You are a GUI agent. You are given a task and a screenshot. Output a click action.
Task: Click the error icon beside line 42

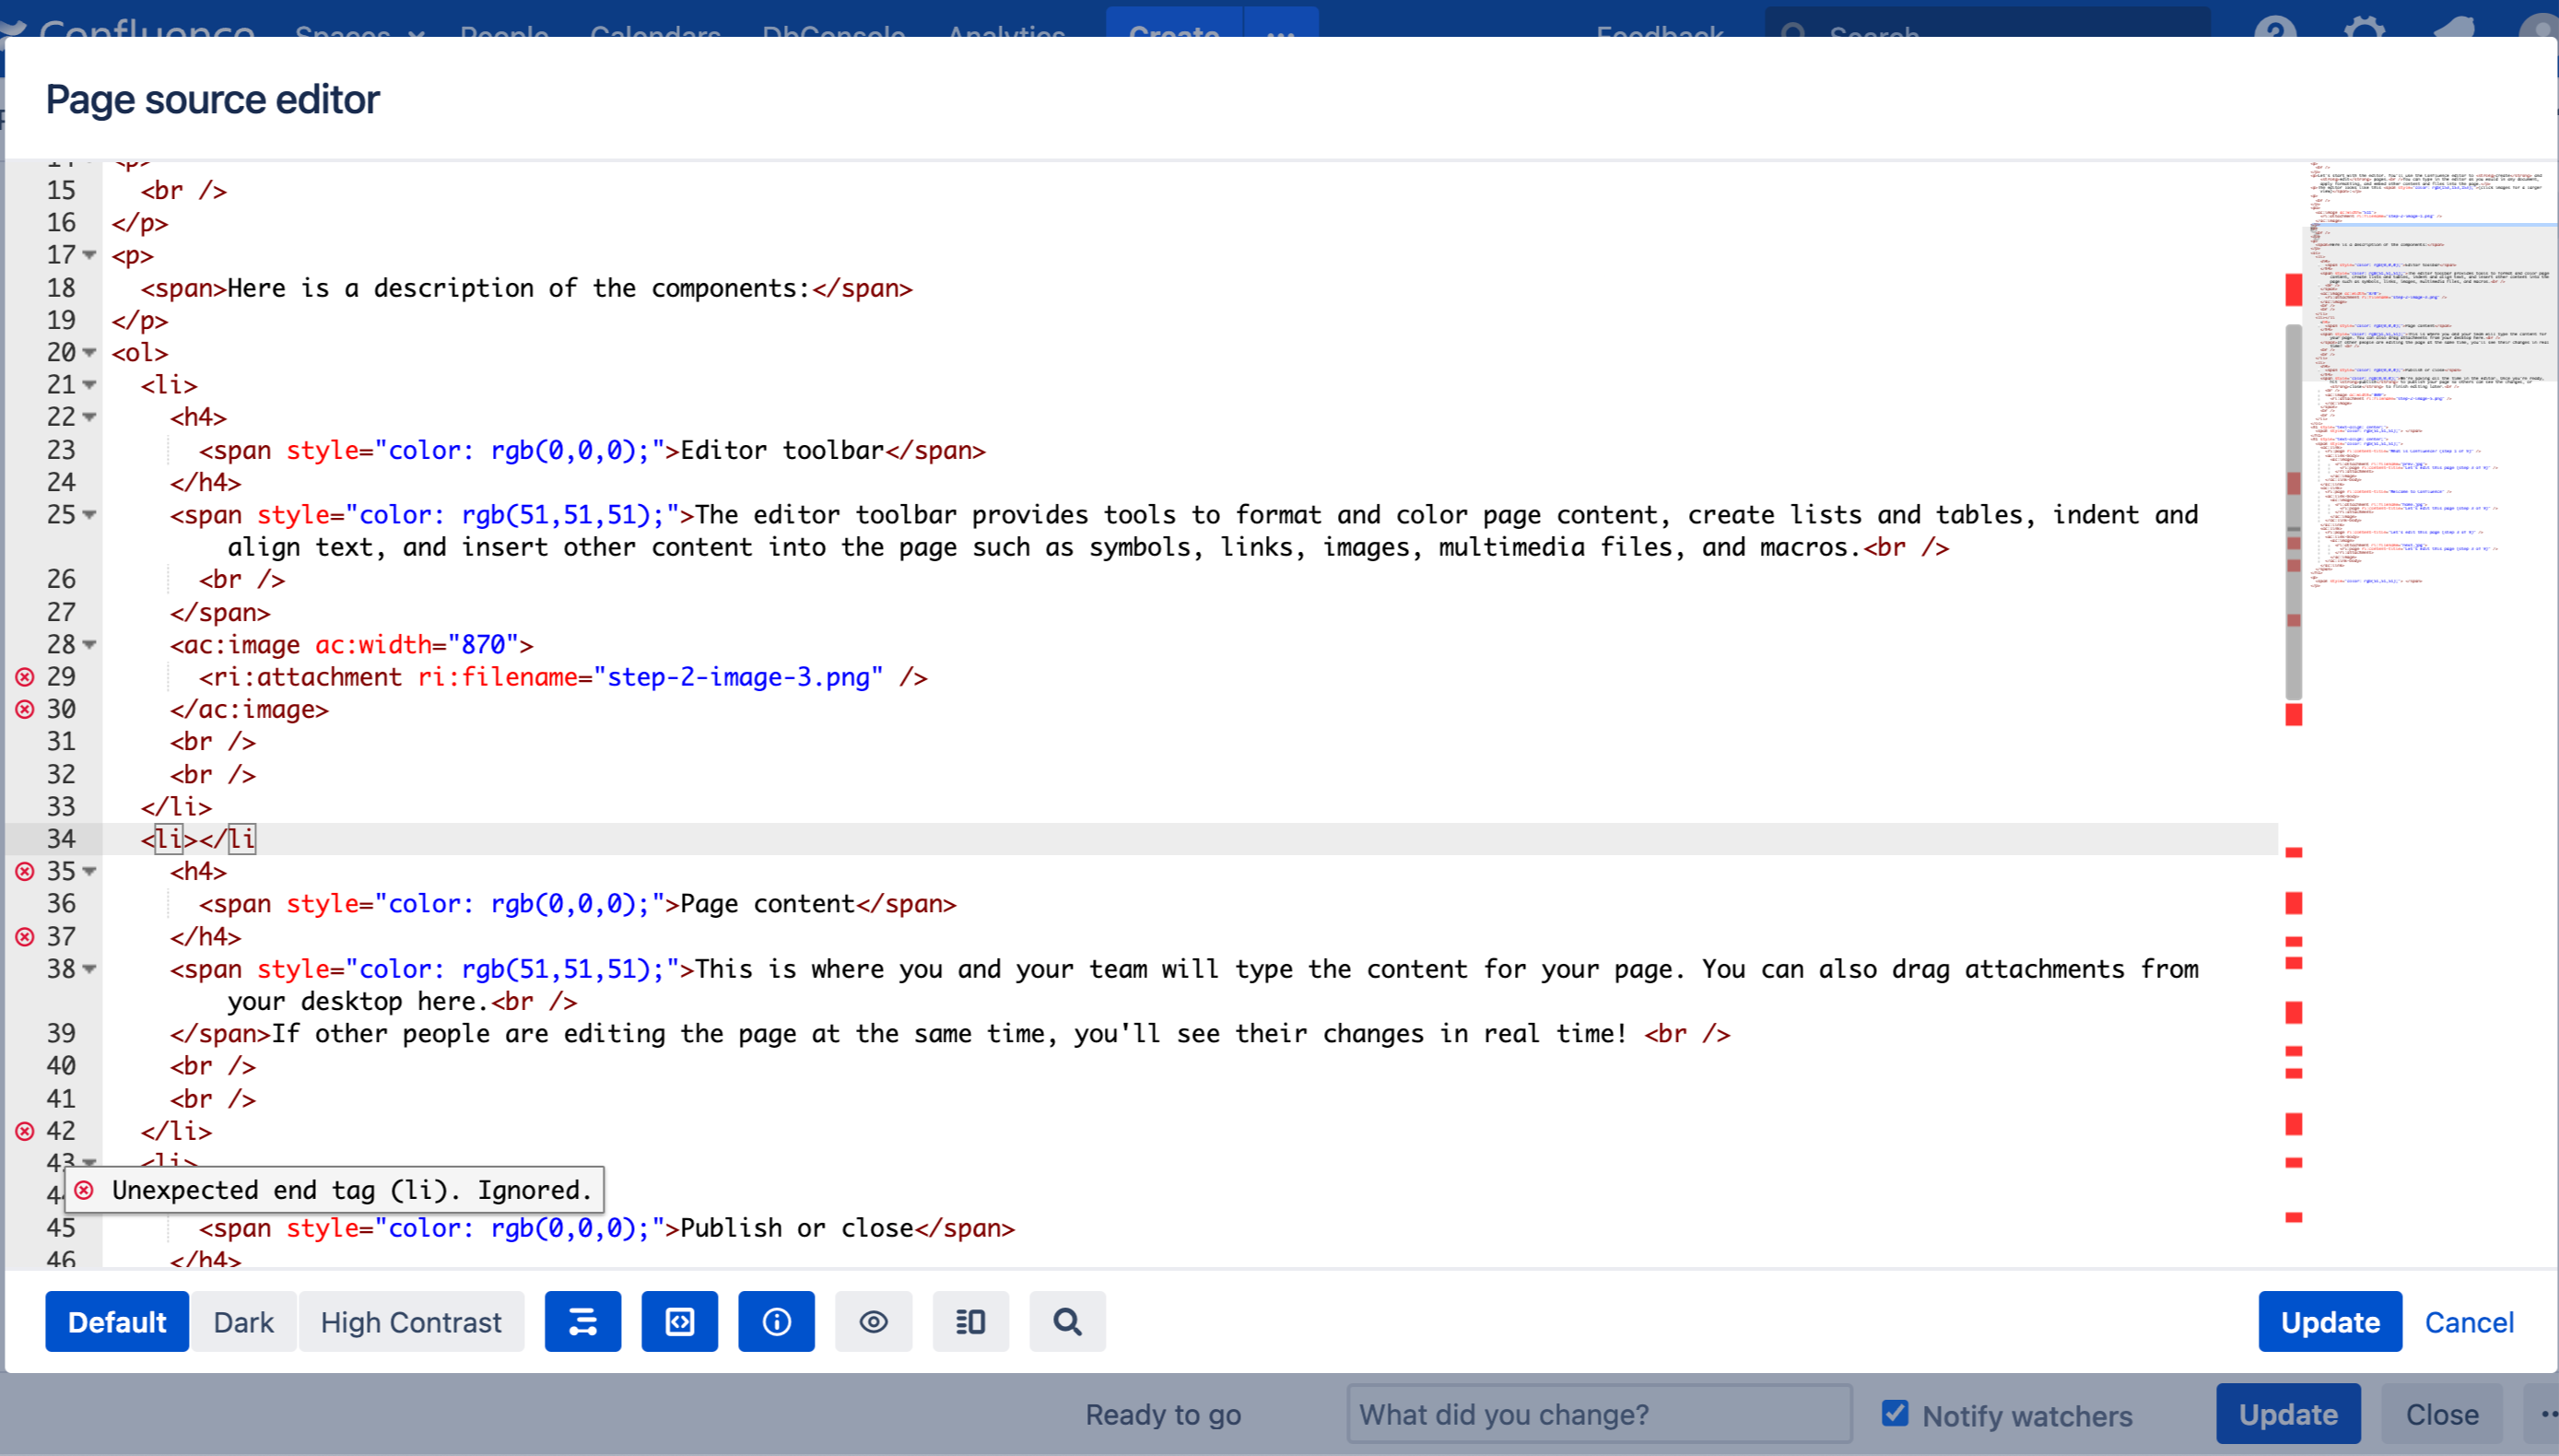25,1131
